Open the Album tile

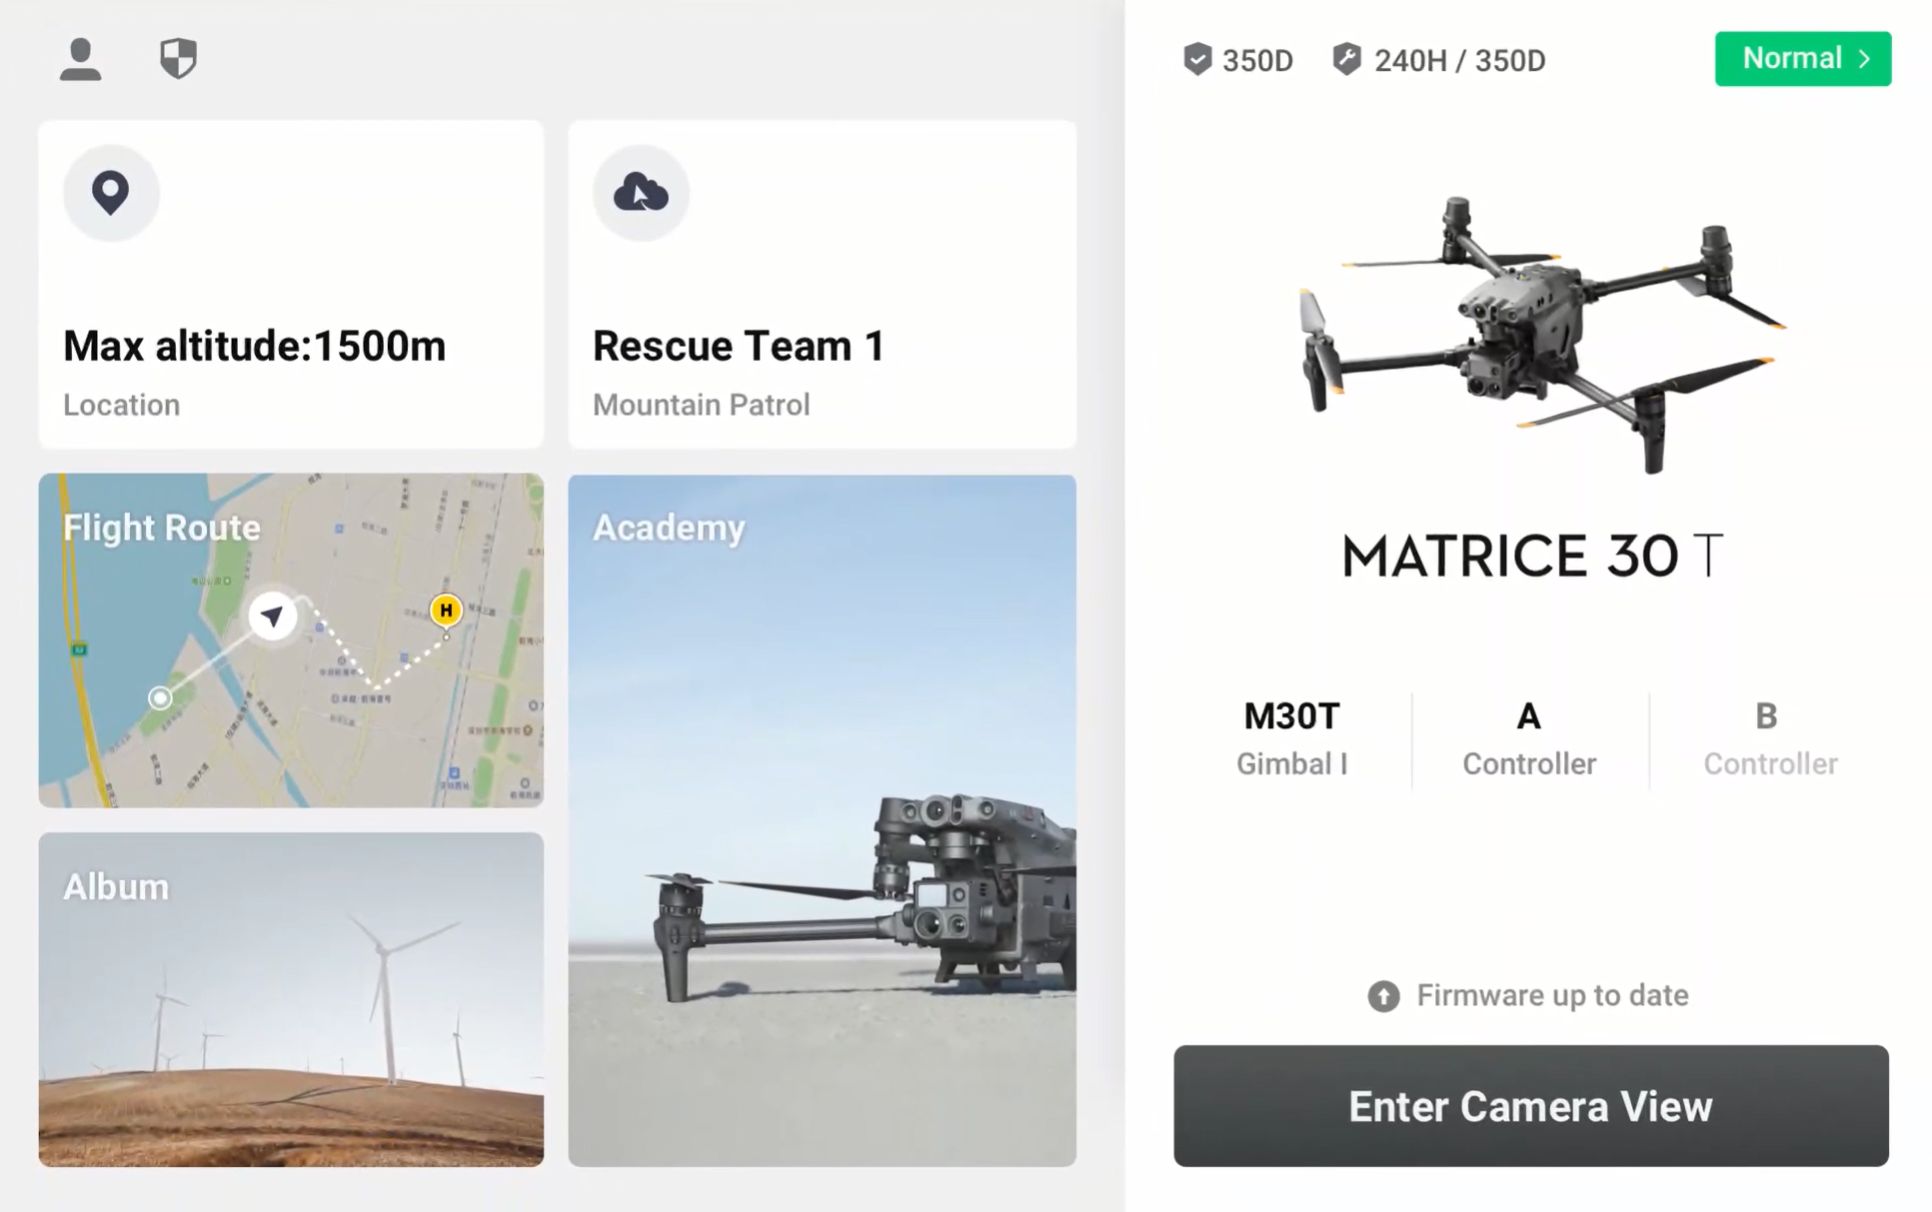pyautogui.click(x=291, y=1000)
